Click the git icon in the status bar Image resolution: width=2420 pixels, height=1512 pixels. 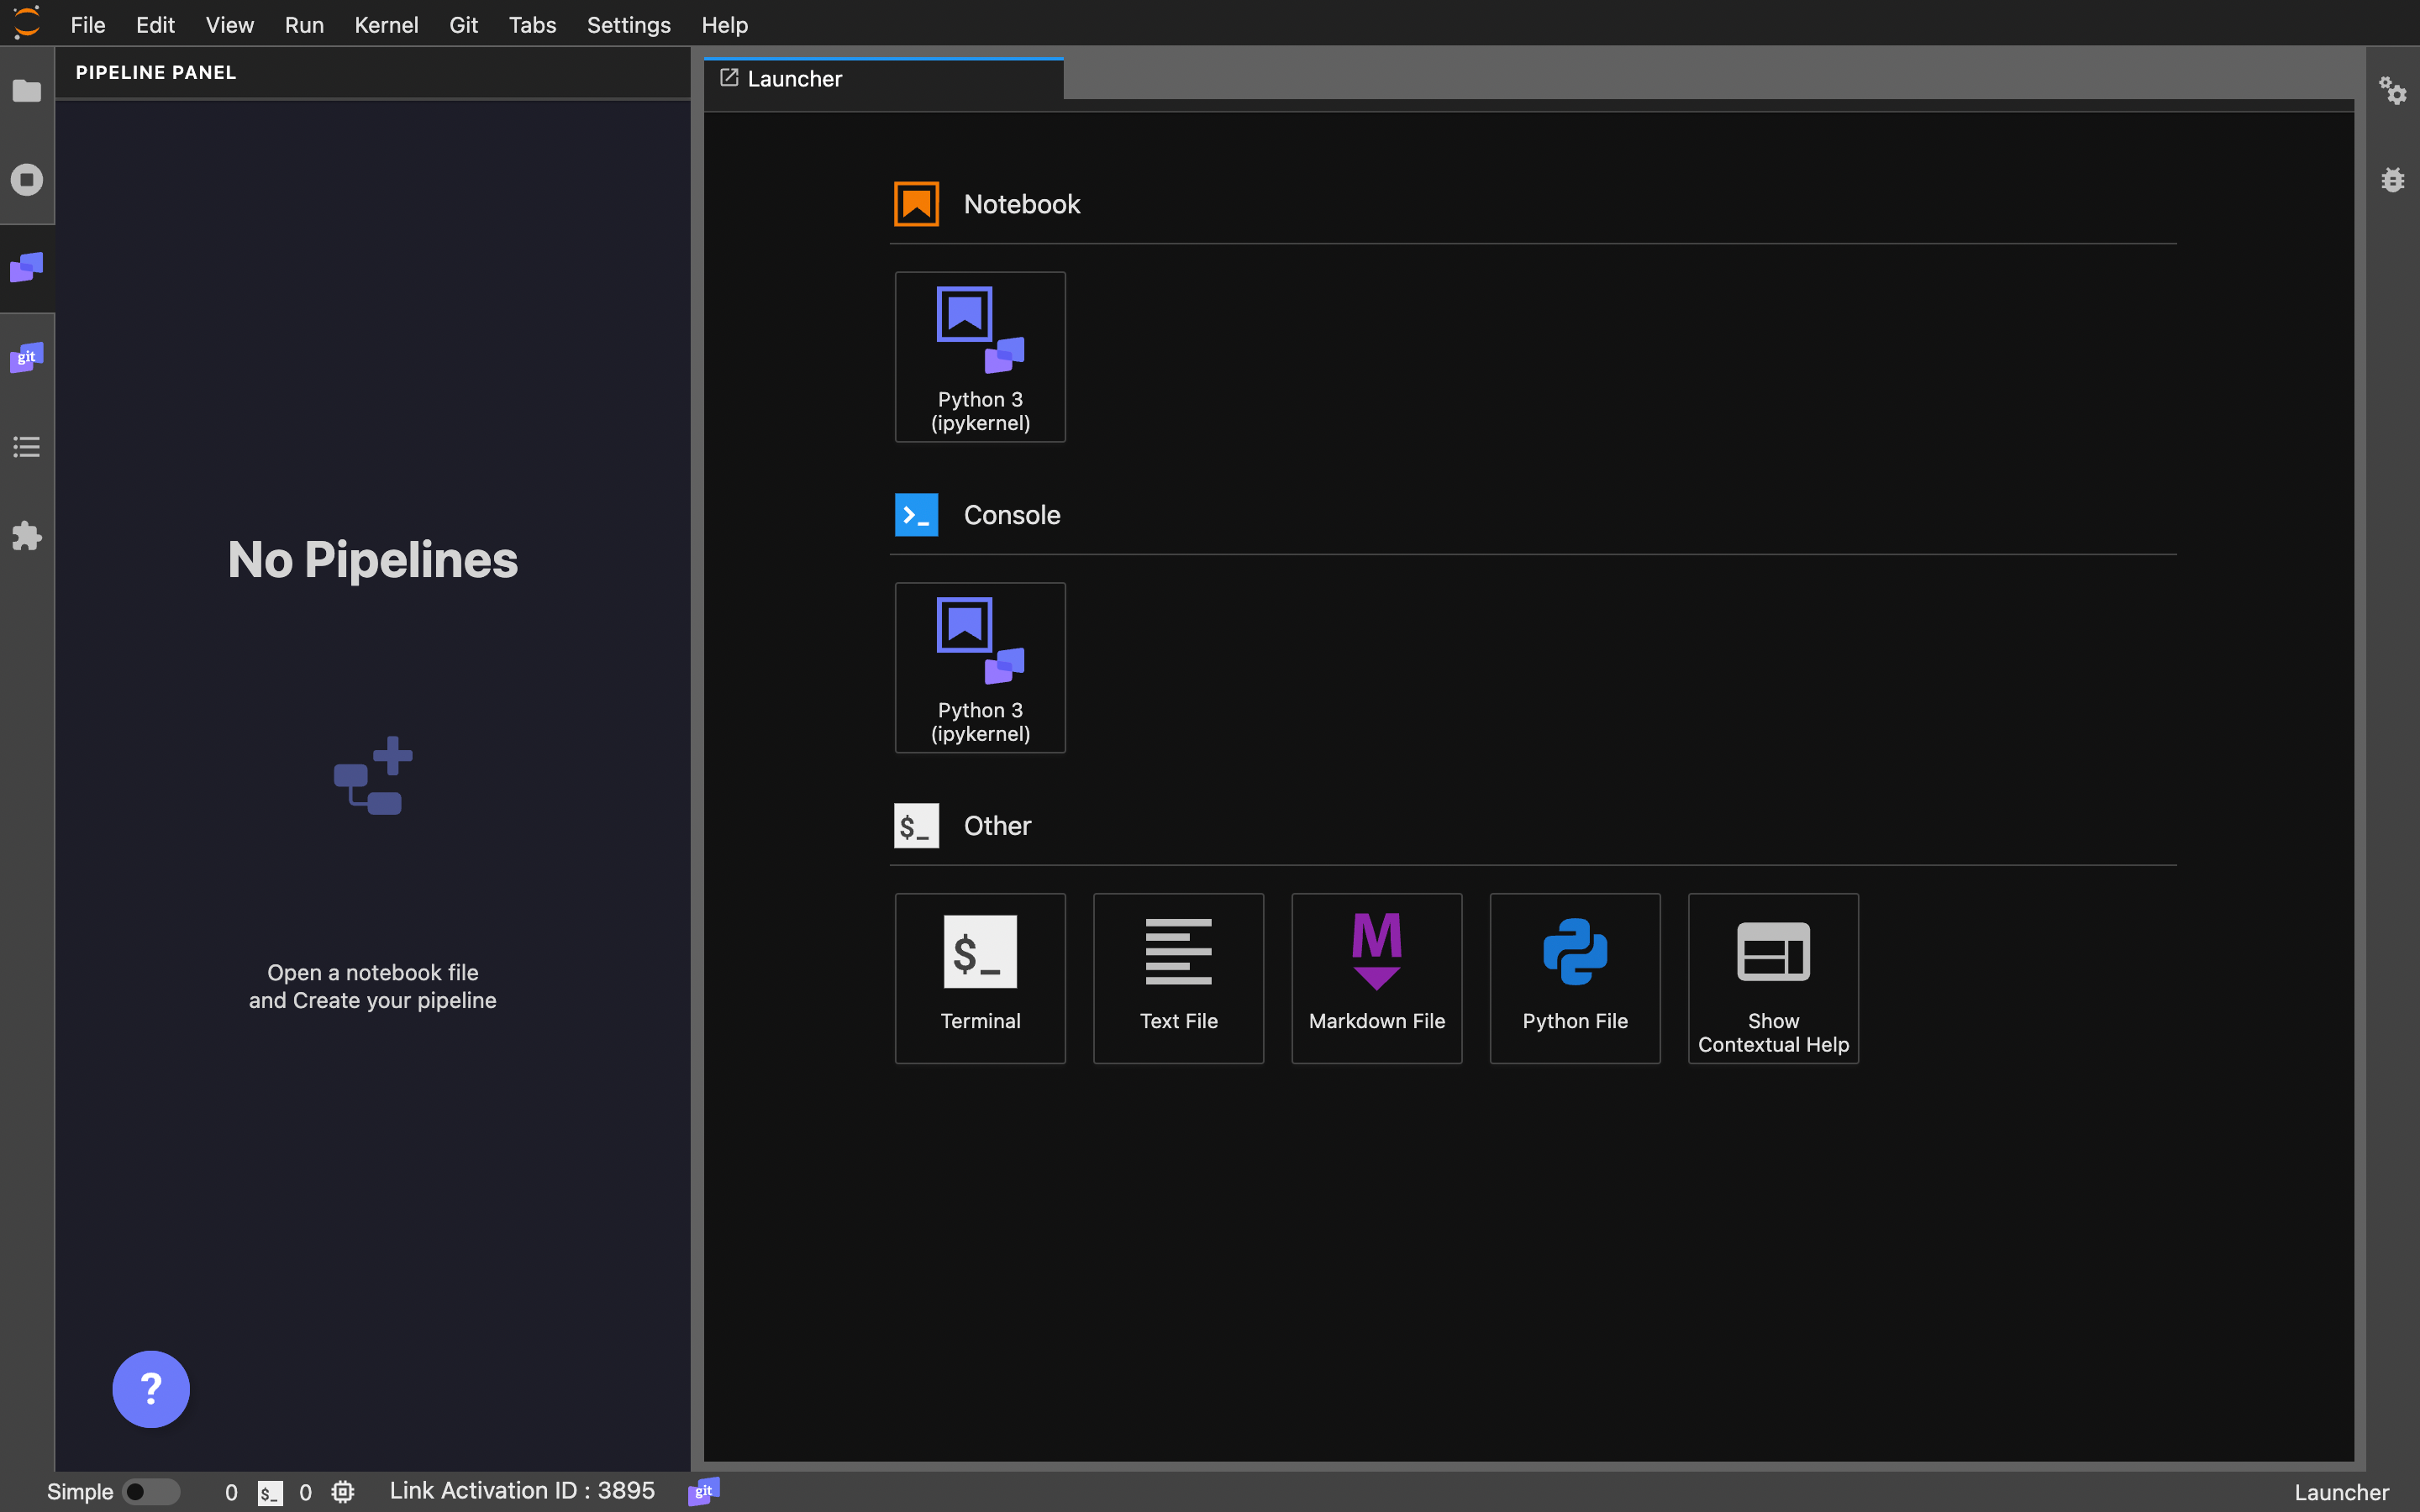pos(704,1491)
